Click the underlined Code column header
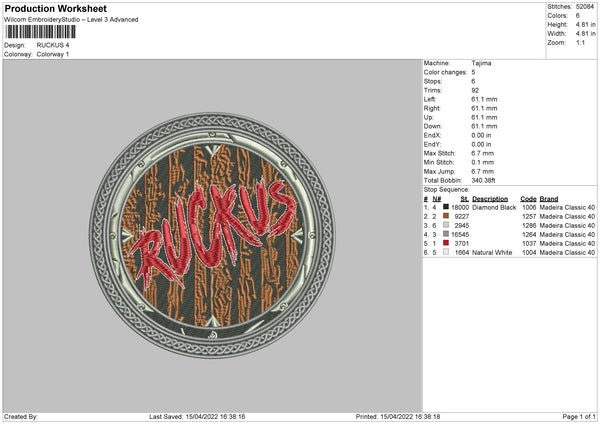This screenshot has width=600, height=424. coord(528,198)
